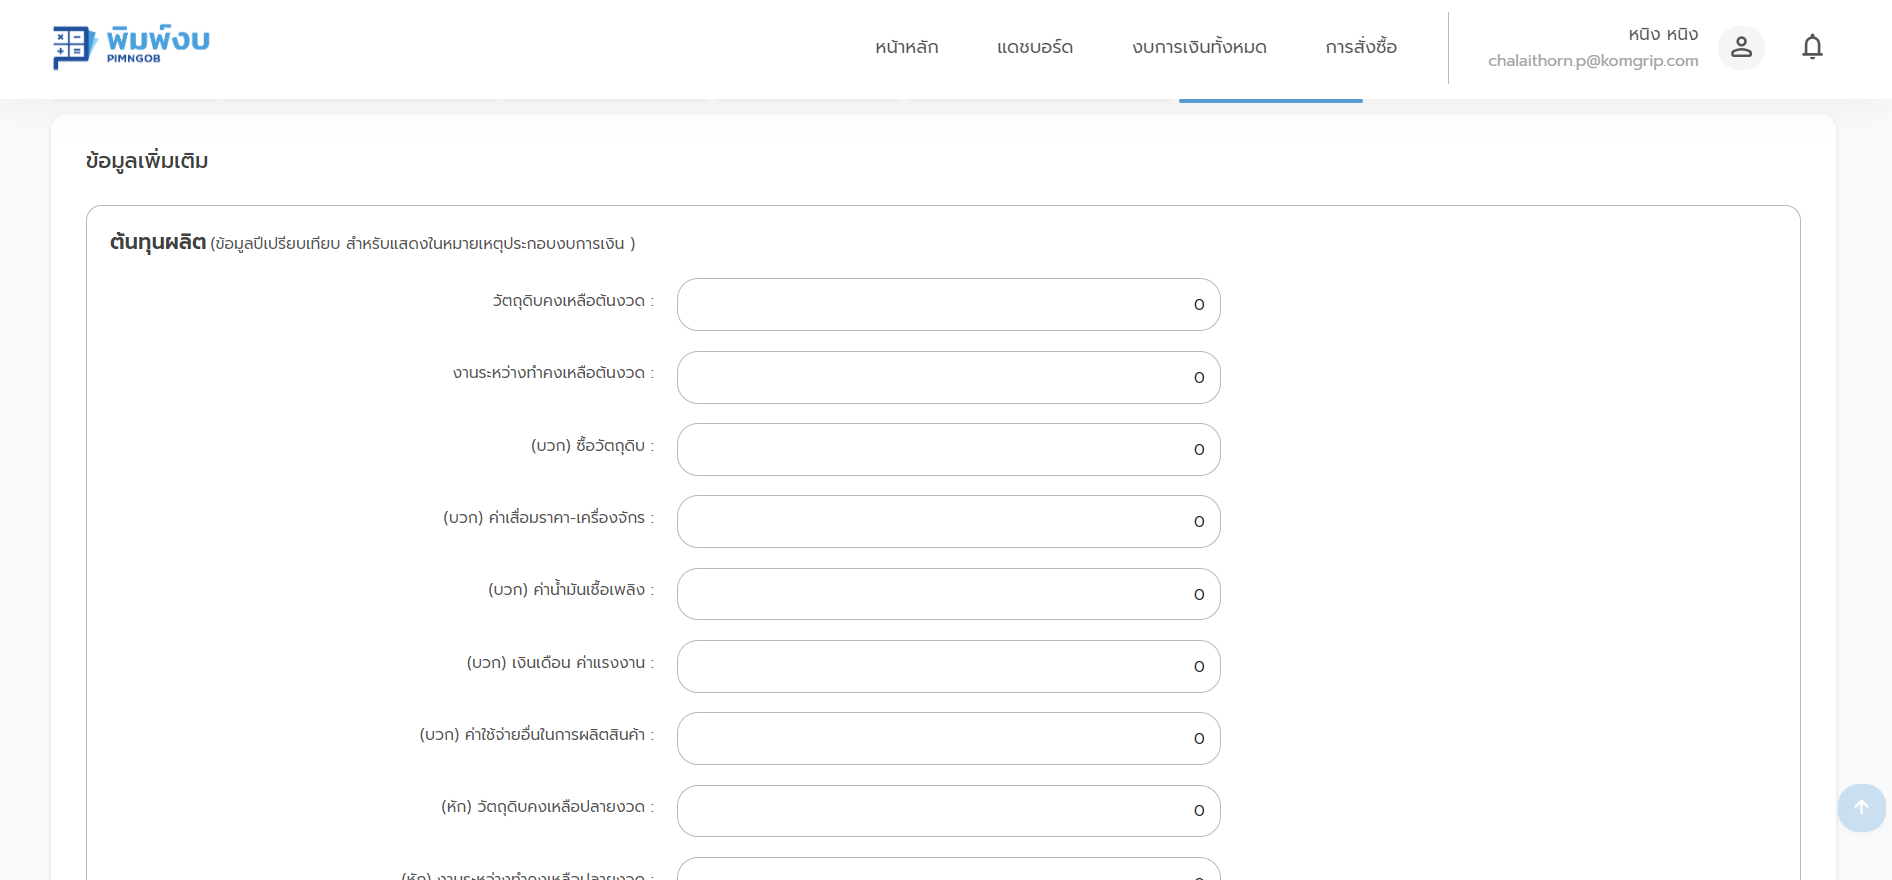This screenshot has width=1892, height=880.
Task: Focus the วัตถุดิบคงเหลือต้นงวด input field
Action: point(948,305)
